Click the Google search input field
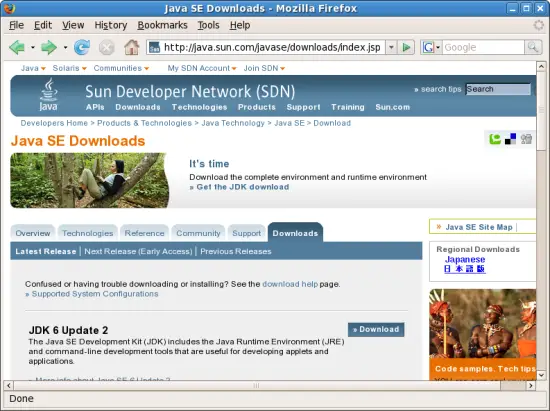550x411 pixels. [483, 47]
